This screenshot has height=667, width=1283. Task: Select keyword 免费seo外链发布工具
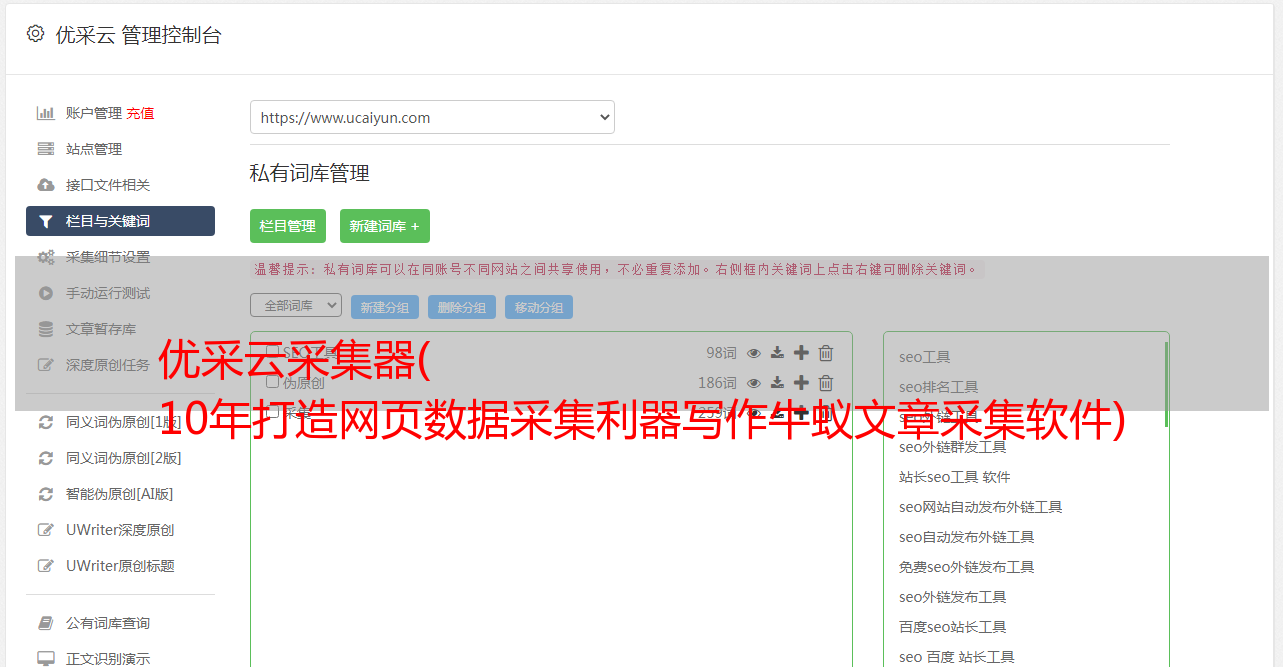tap(967, 567)
